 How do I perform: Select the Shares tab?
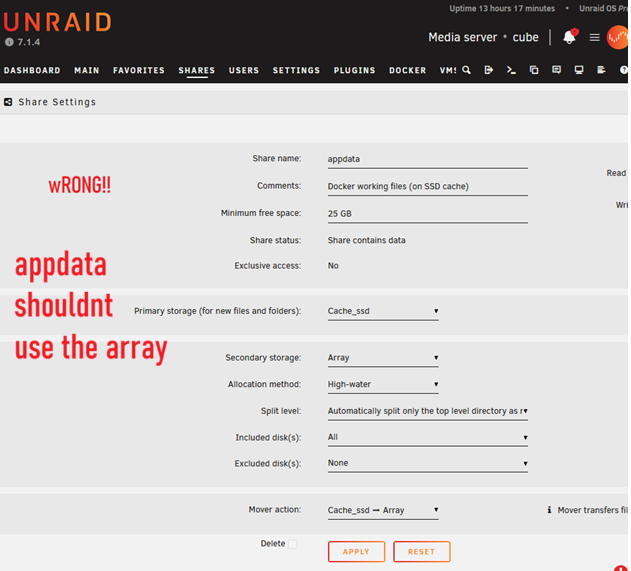coord(197,70)
